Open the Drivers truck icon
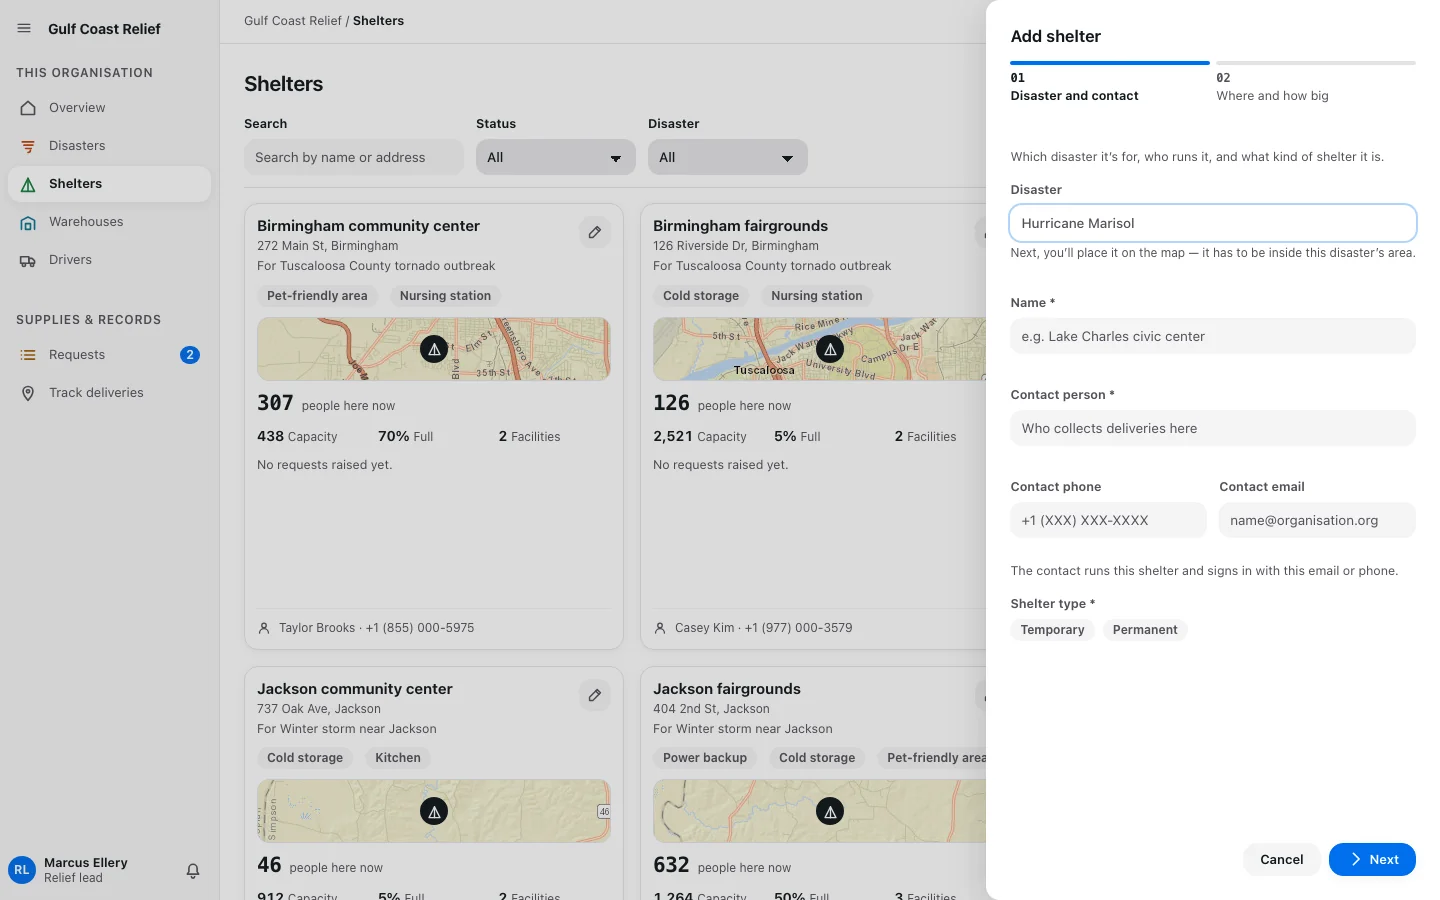 (x=28, y=260)
